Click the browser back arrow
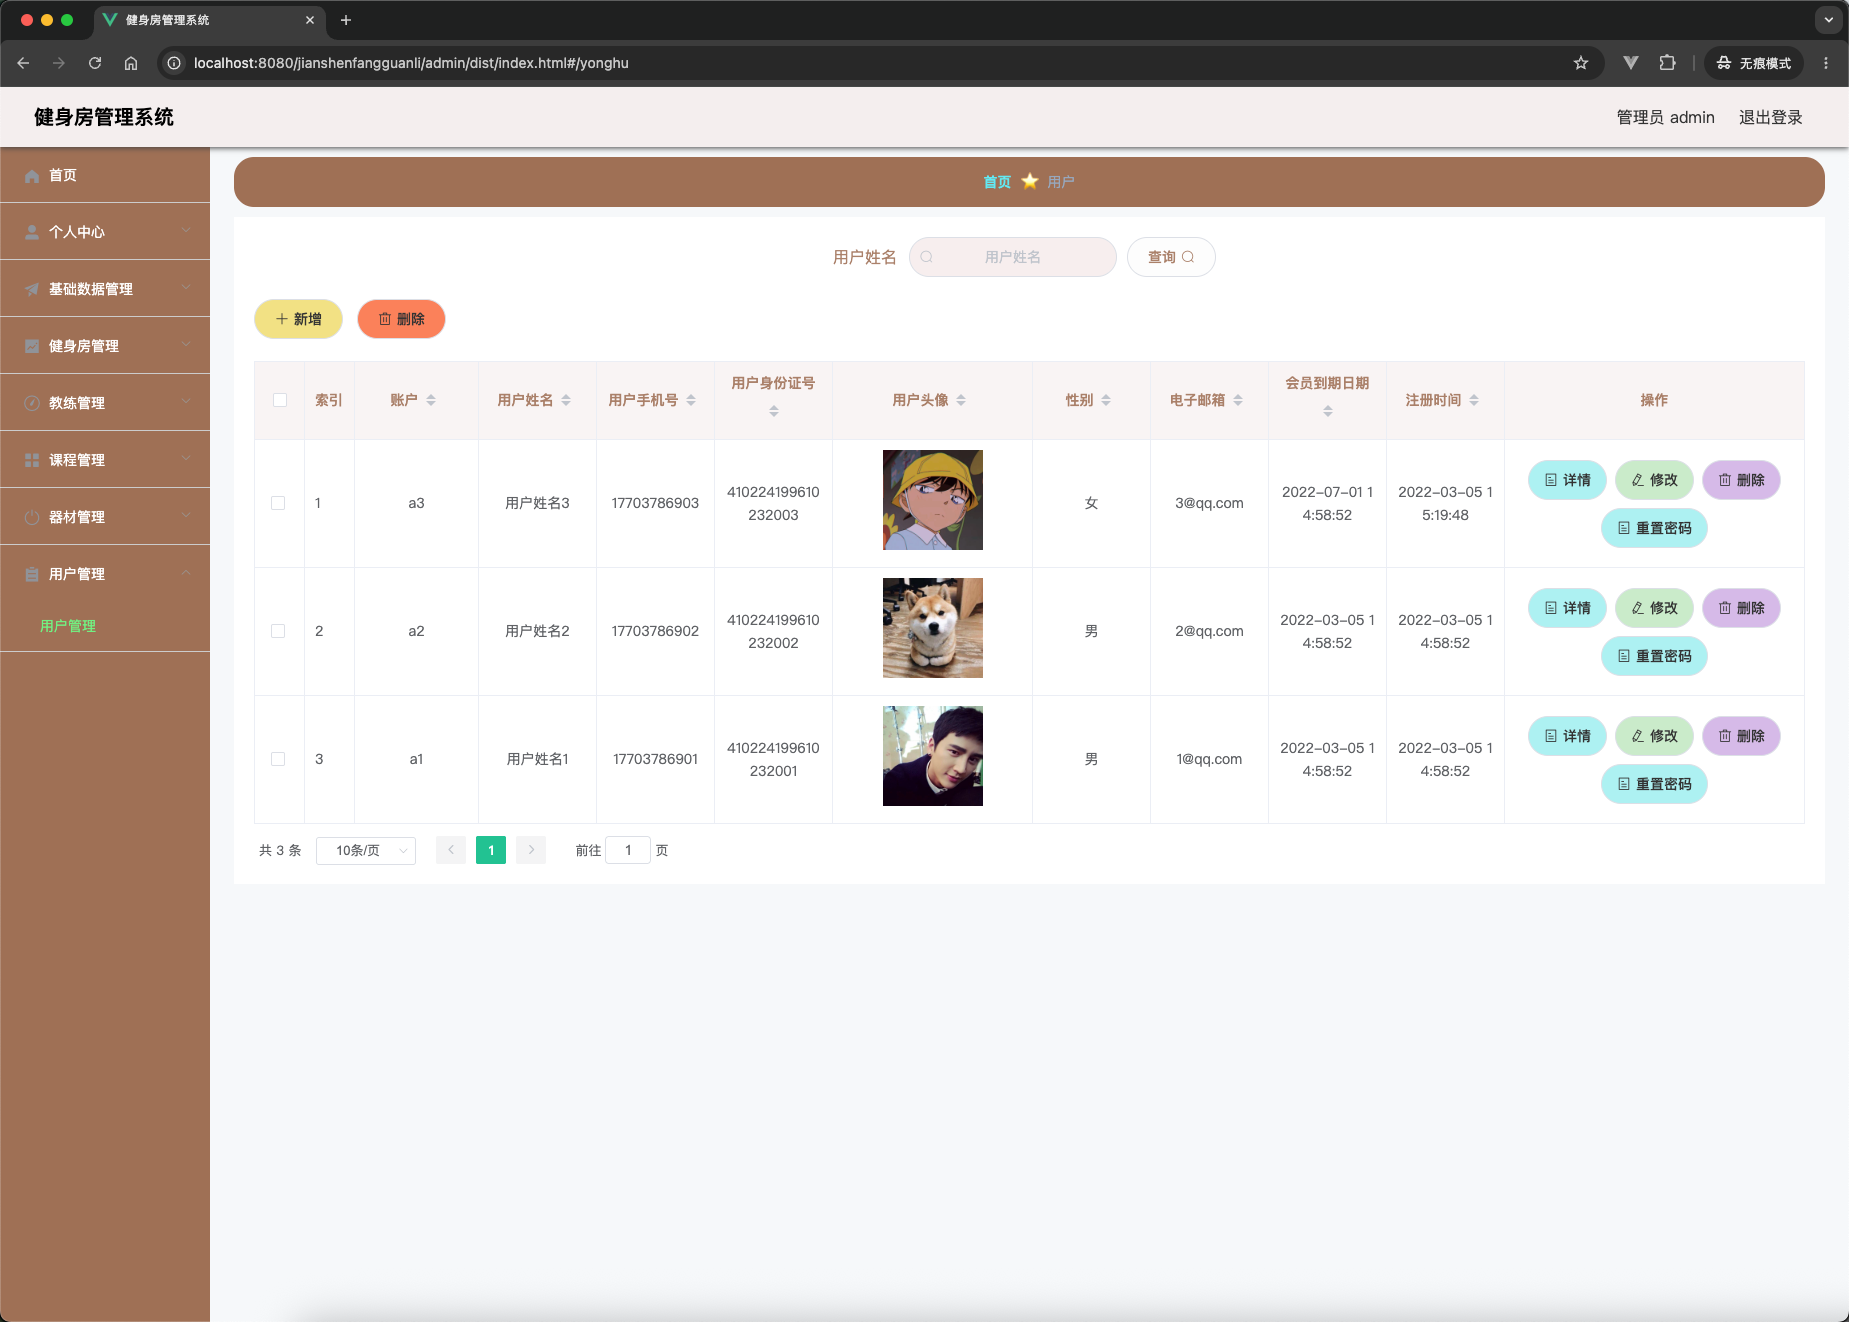1849x1322 pixels. (23, 63)
